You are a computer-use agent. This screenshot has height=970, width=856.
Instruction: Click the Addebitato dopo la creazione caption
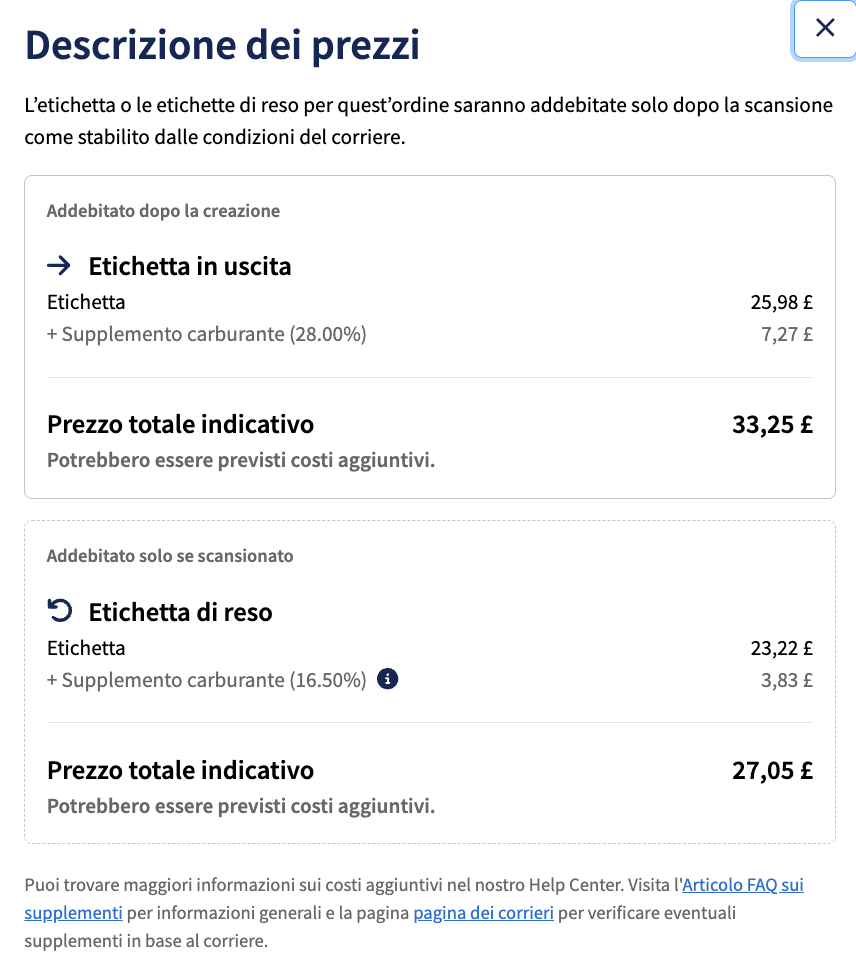click(163, 211)
